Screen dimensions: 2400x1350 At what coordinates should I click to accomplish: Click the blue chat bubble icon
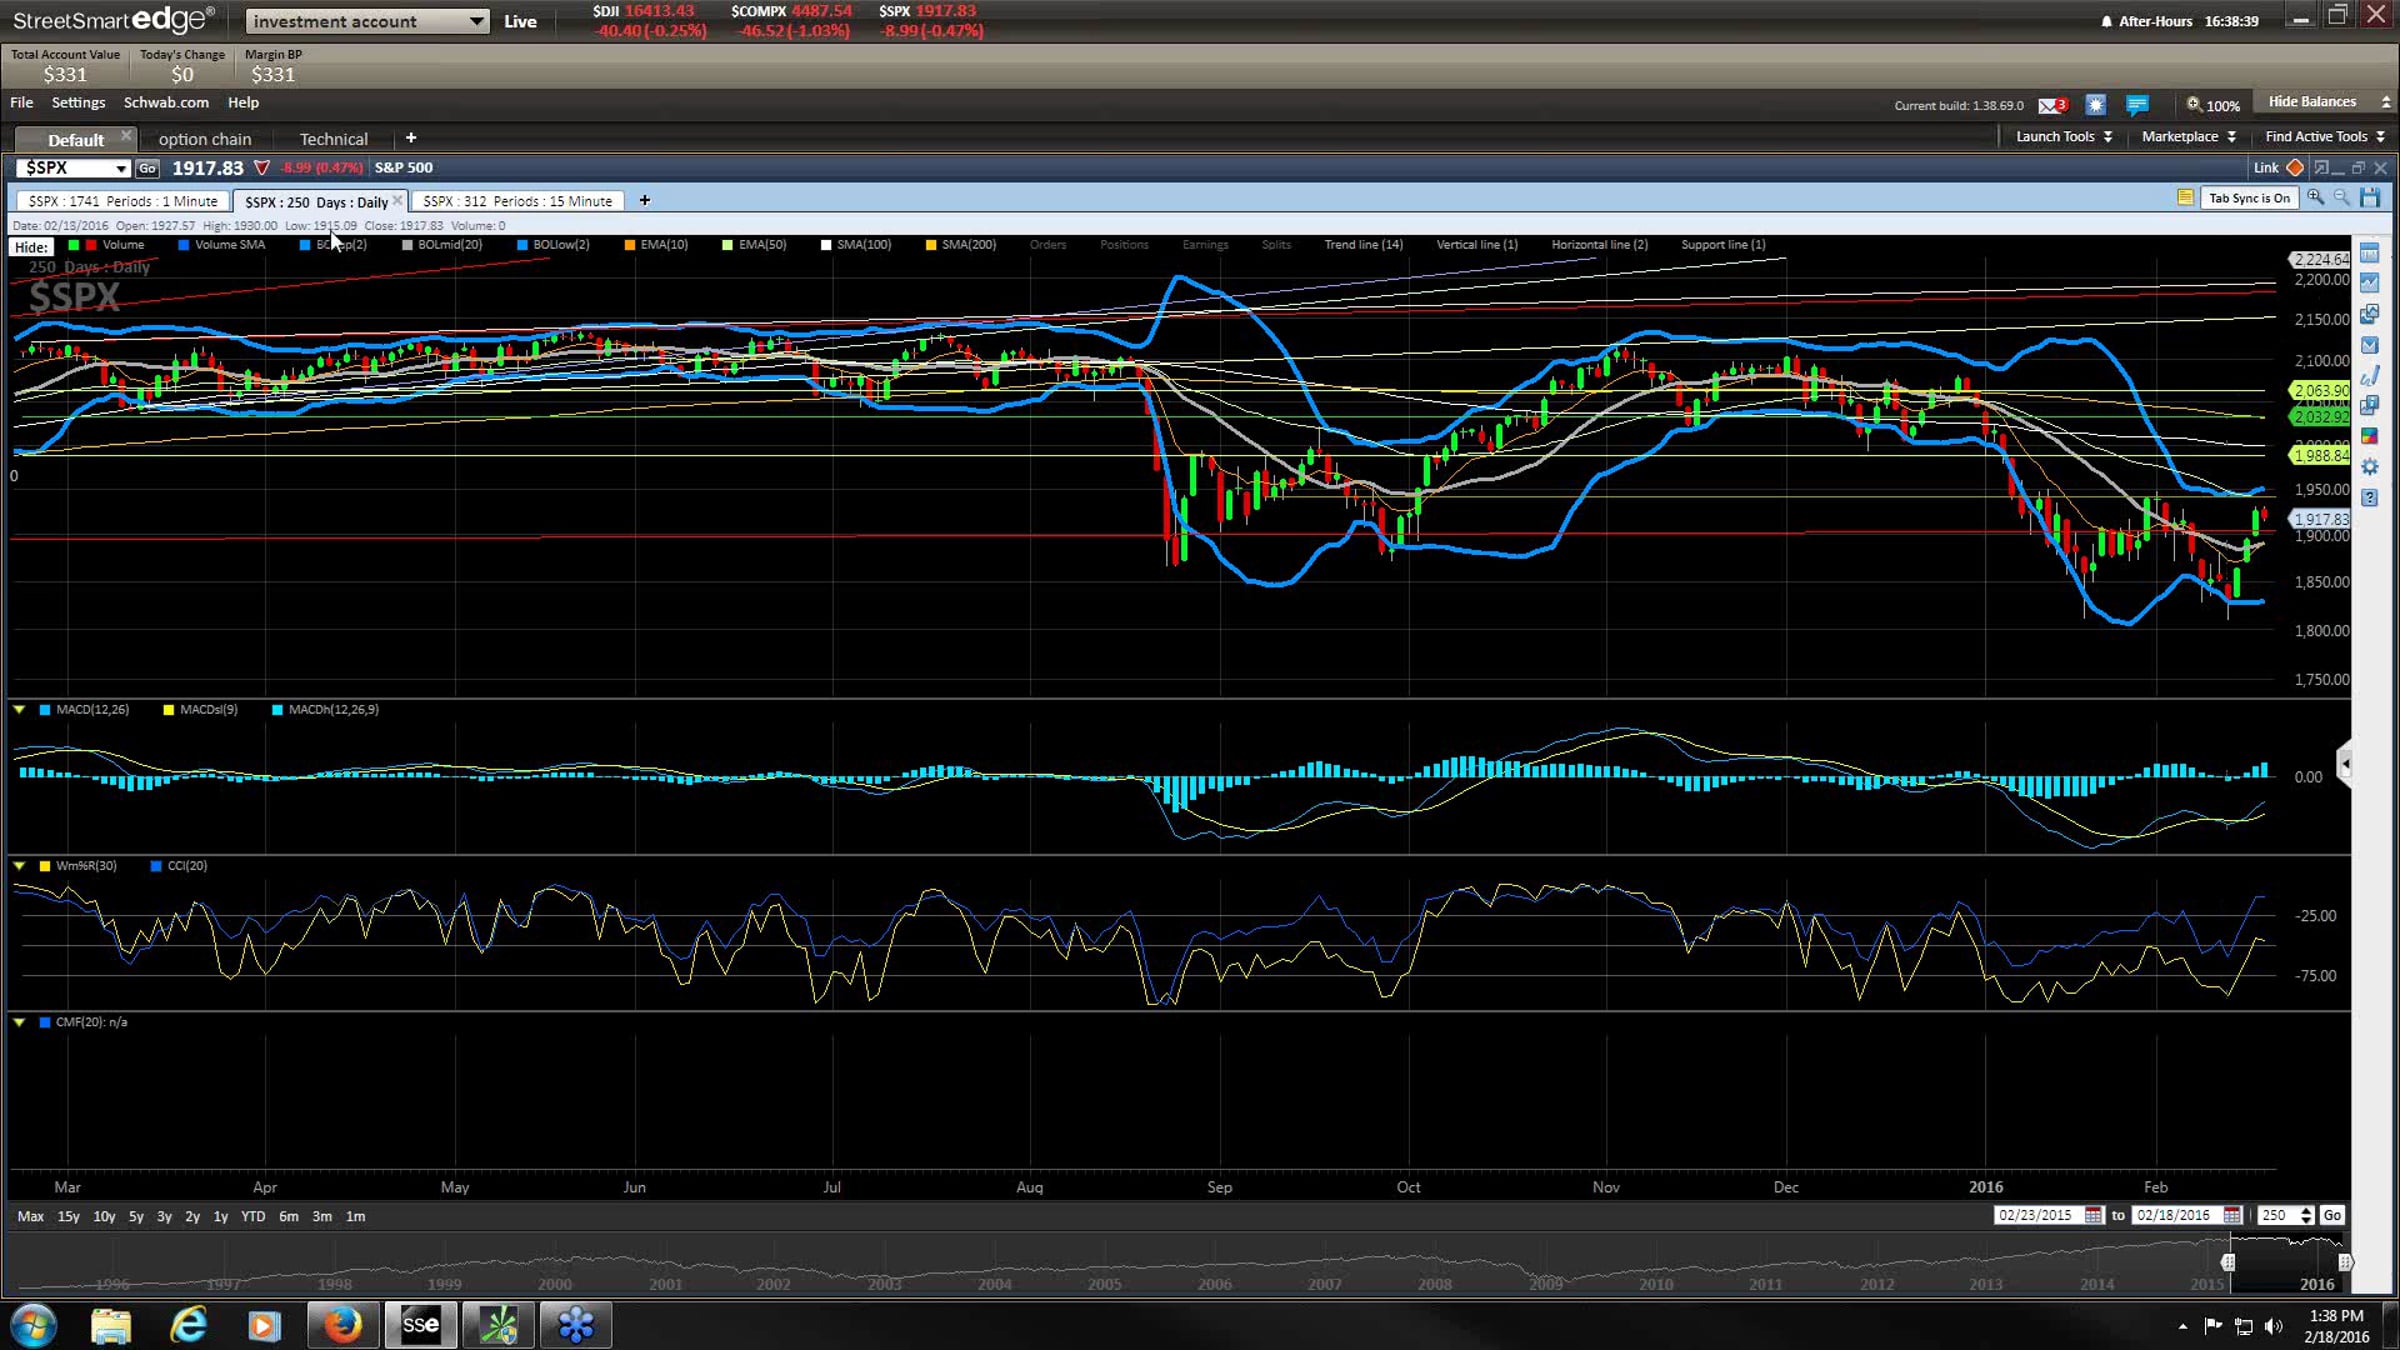pyautogui.click(x=2137, y=105)
